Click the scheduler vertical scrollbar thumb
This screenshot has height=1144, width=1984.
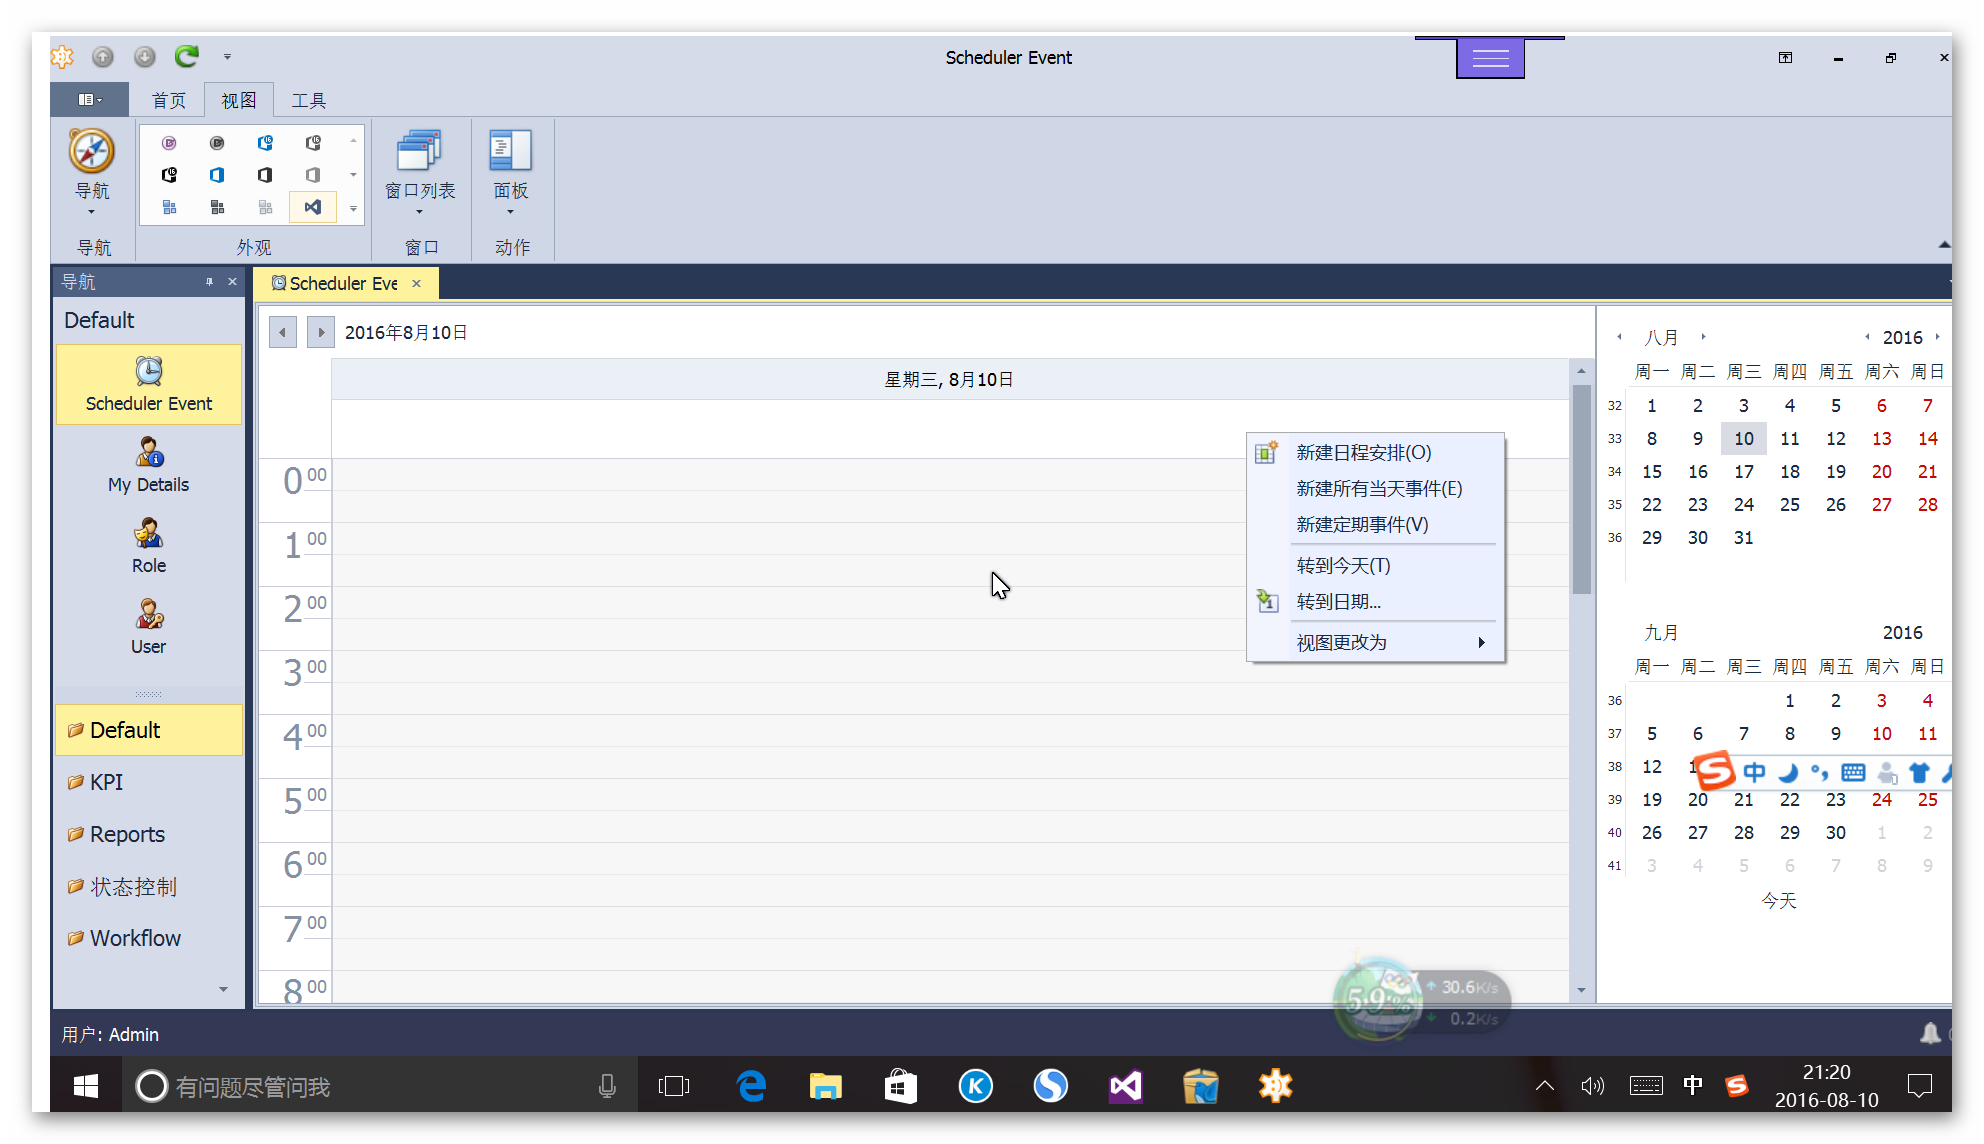tap(1581, 490)
